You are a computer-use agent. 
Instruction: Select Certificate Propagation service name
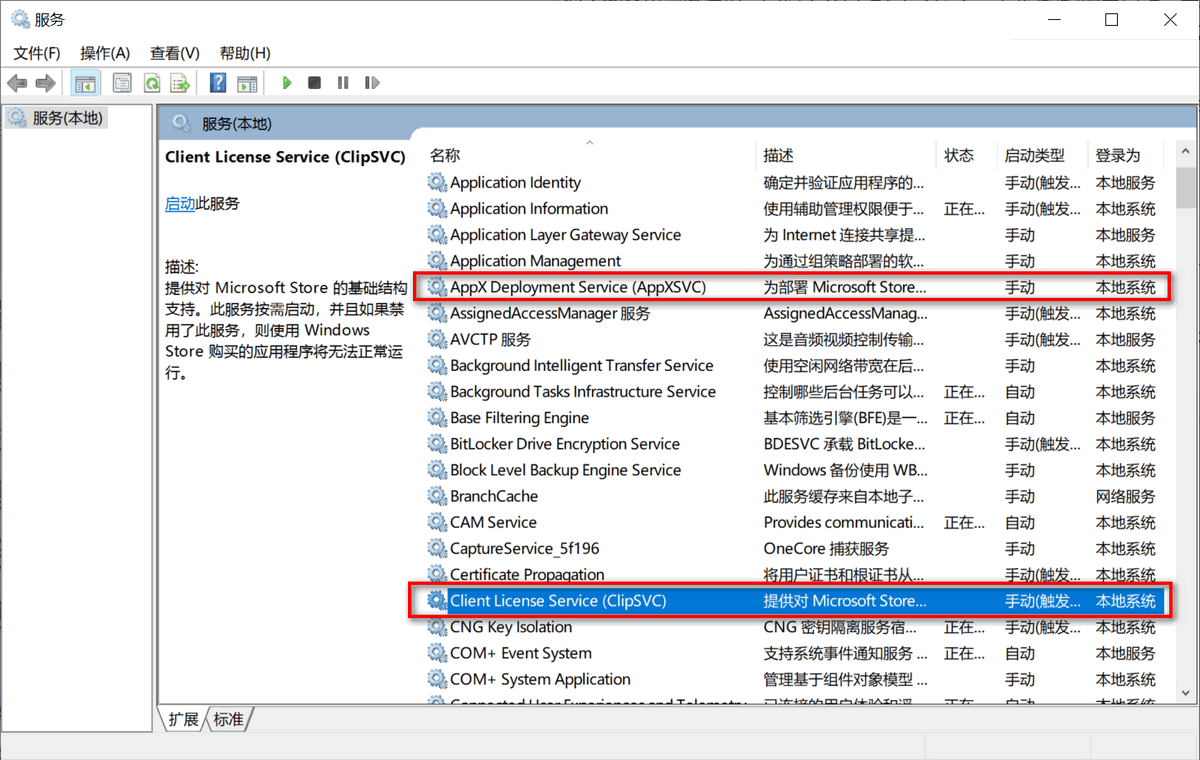coord(527,574)
